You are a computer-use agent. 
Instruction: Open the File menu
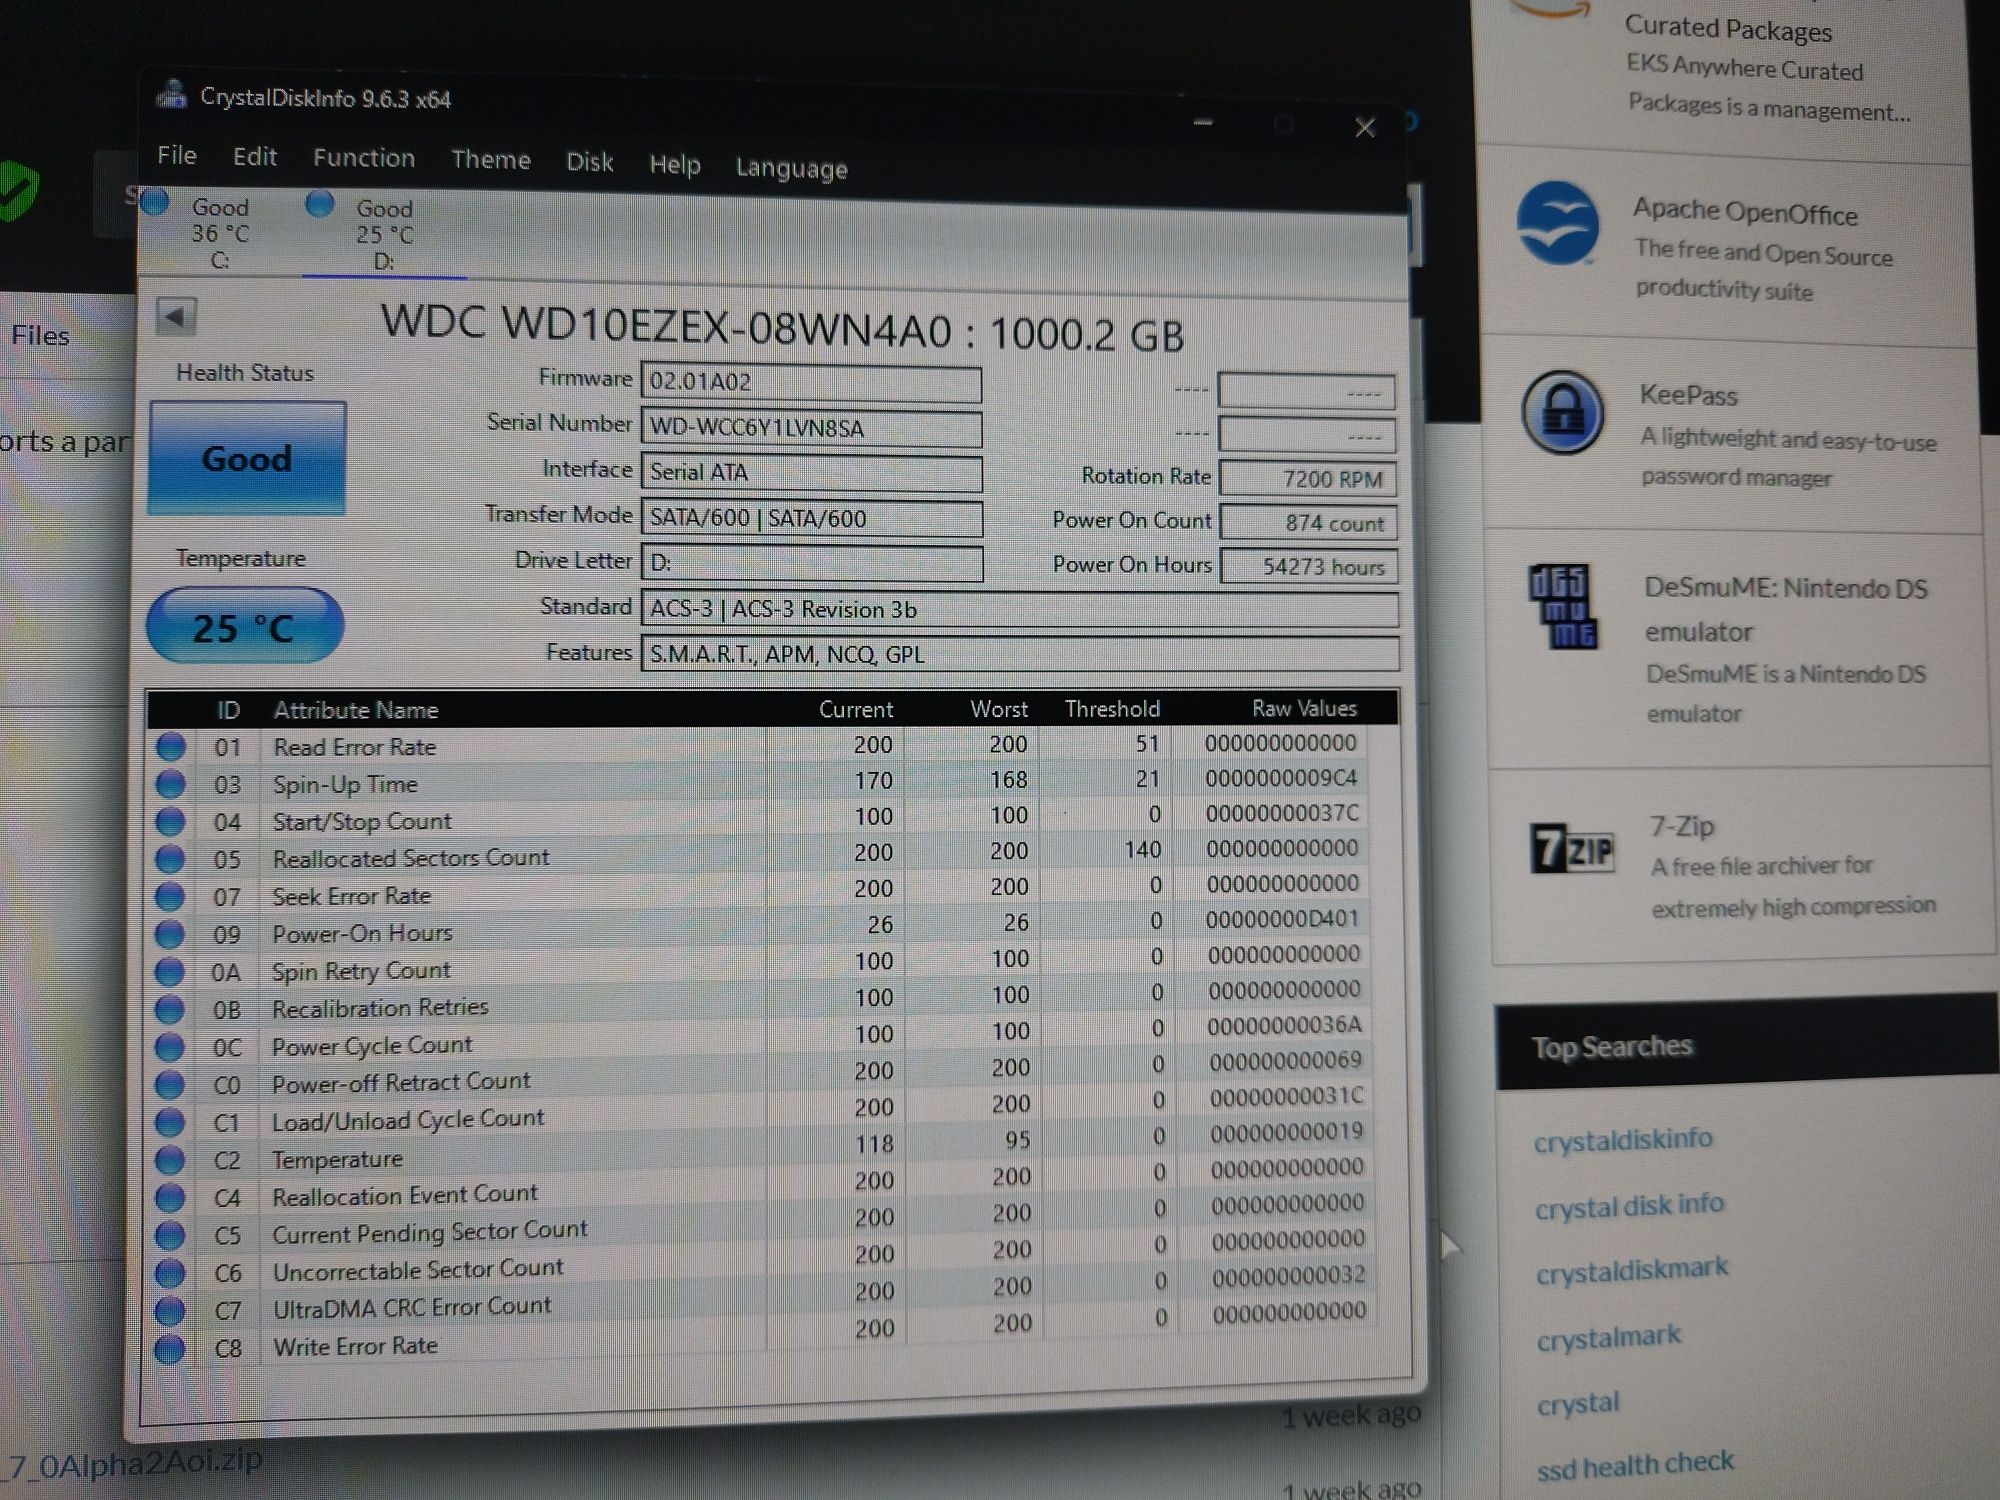coord(177,155)
